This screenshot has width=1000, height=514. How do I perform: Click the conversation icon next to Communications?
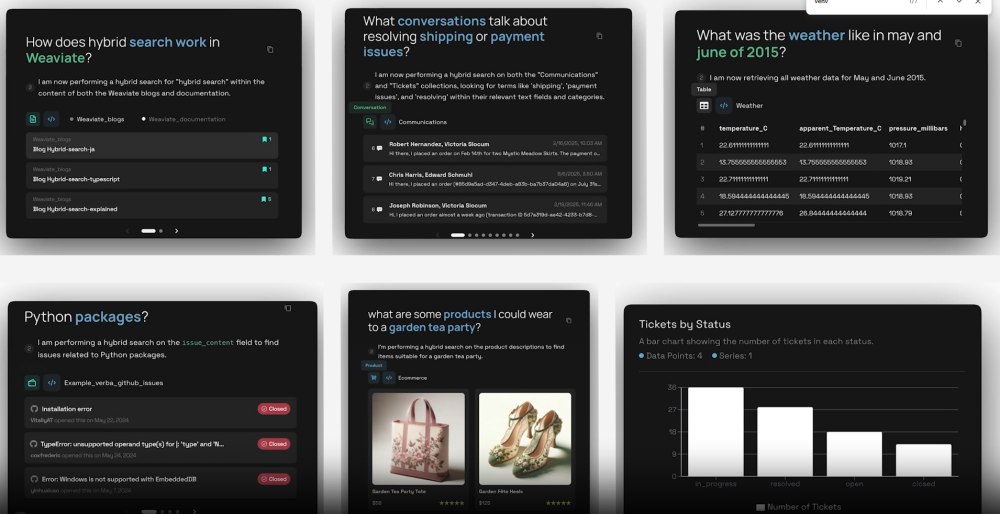click(370, 122)
